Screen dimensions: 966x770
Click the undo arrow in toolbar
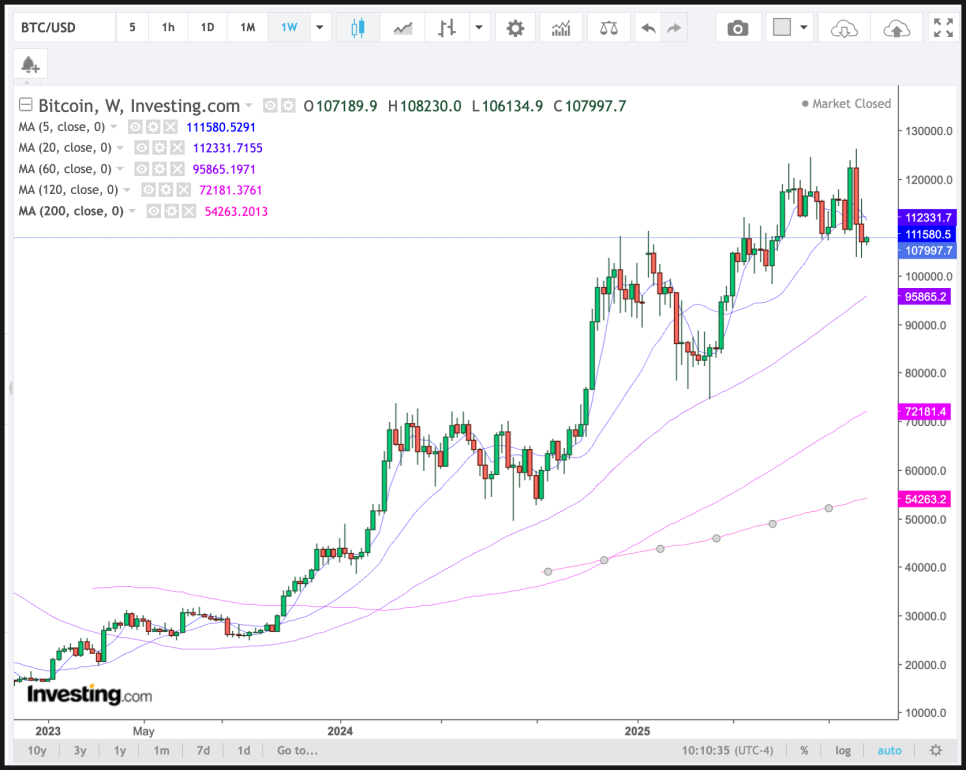click(x=649, y=28)
